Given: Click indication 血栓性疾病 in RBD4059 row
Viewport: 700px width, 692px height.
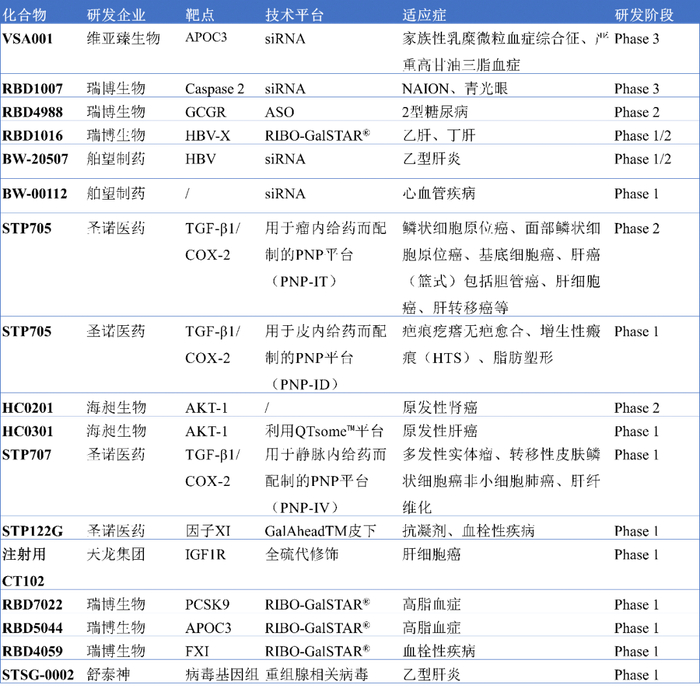Looking at the screenshot, I should (x=439, y=651).
